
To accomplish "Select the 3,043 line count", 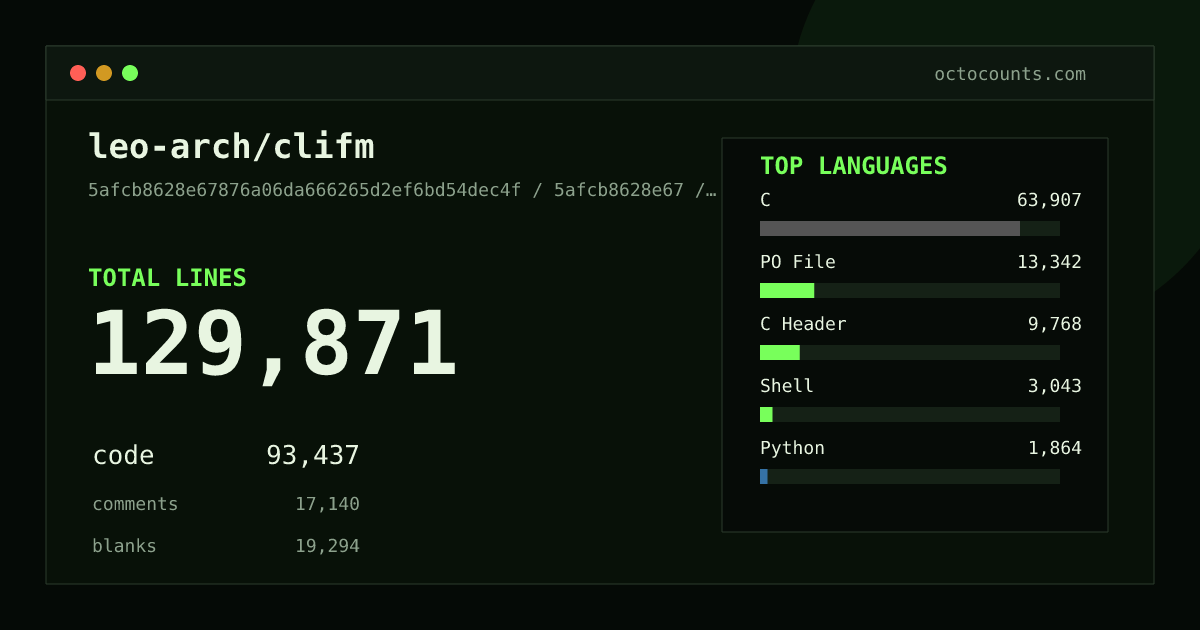I will point(1055,386).
